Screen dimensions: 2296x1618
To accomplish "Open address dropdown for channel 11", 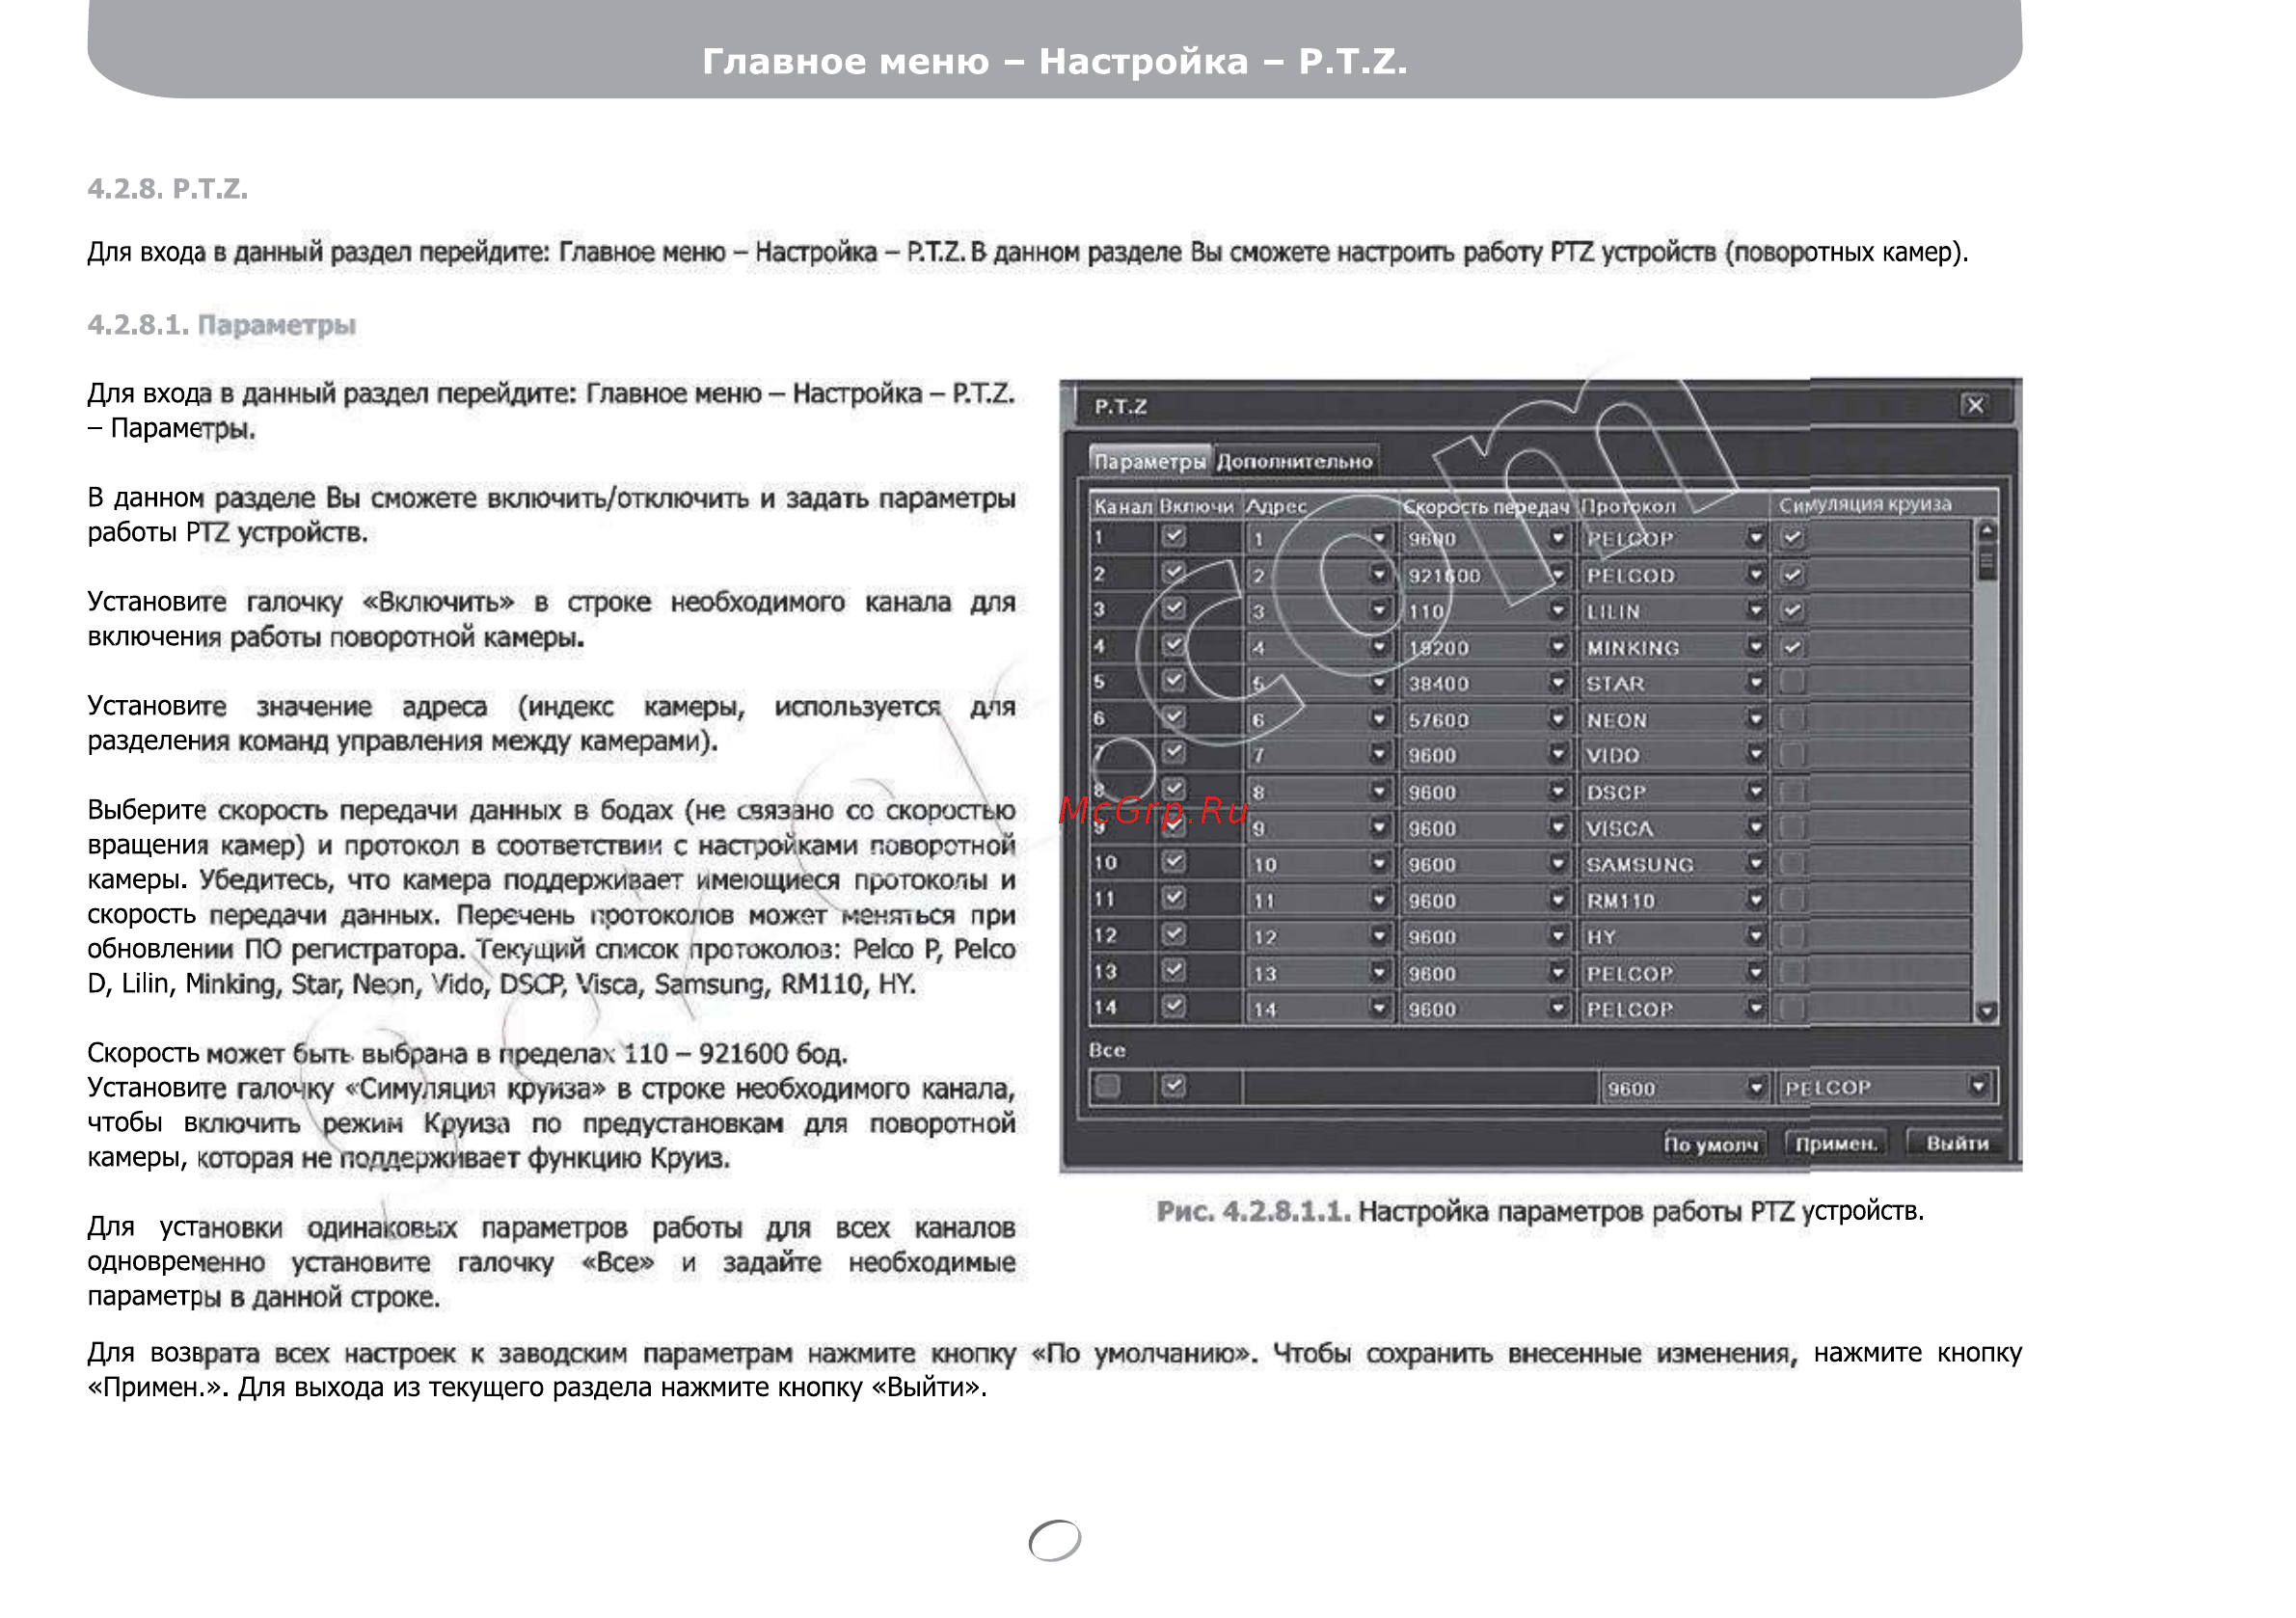I will click(x=1379, y=900).
